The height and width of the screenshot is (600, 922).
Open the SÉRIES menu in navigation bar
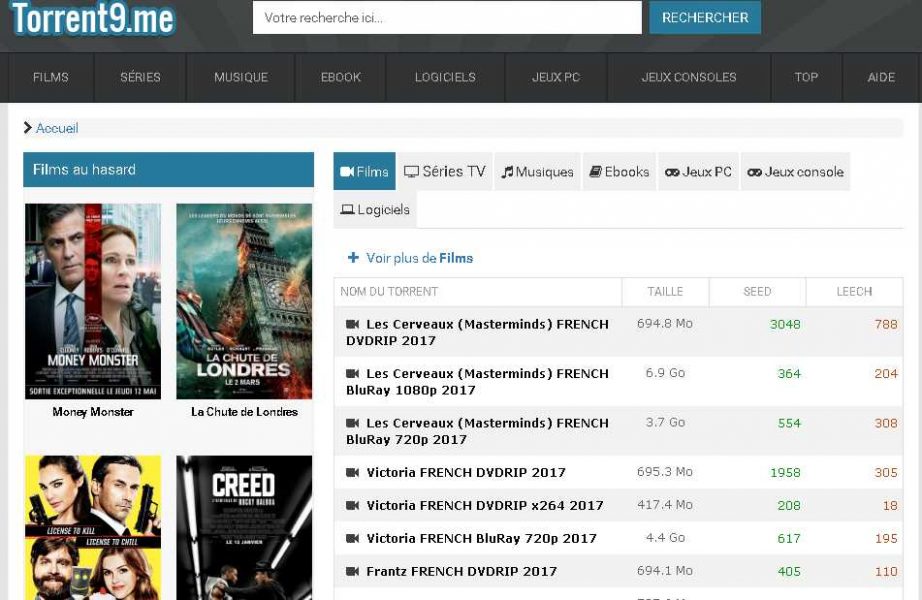(x=140, y=77)
